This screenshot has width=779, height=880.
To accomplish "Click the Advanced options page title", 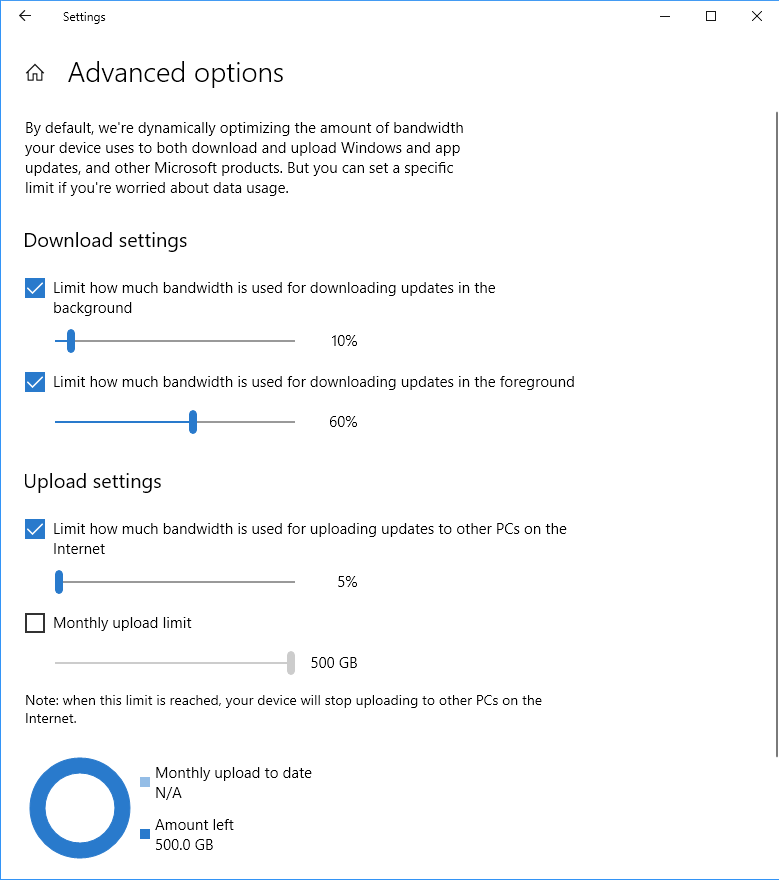I will pyautogui.click(x=176, y=73).
